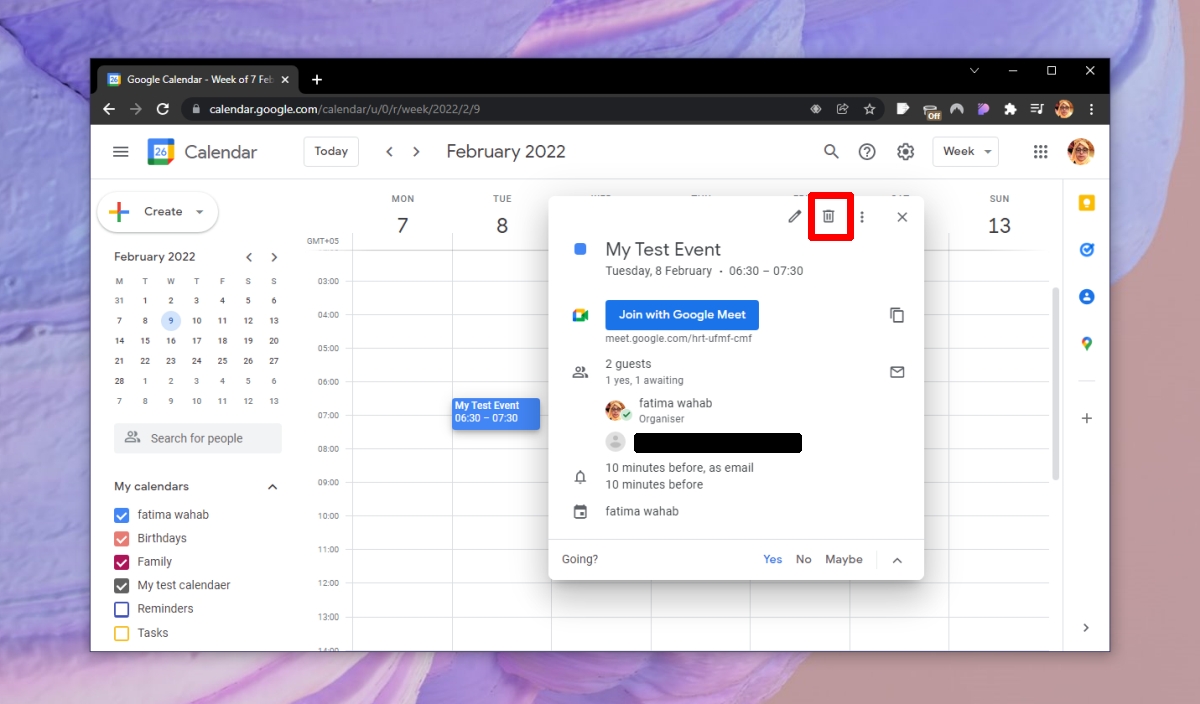The image size is (1200, 704).
Task: Open Google Keep in side panel
Action: (1086, 203)
